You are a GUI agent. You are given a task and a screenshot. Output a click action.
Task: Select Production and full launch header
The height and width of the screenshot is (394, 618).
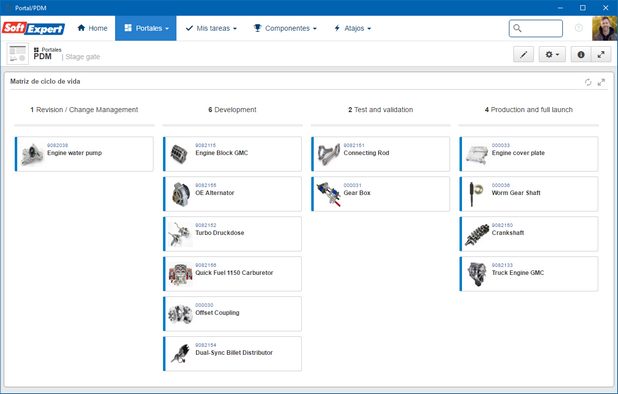tap(529, 110)
